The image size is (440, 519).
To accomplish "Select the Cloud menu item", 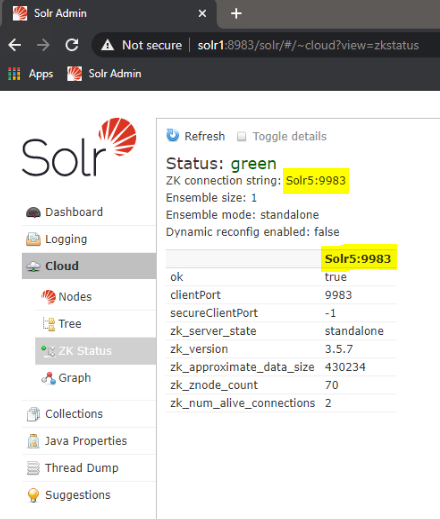I will tap(89, 266).
